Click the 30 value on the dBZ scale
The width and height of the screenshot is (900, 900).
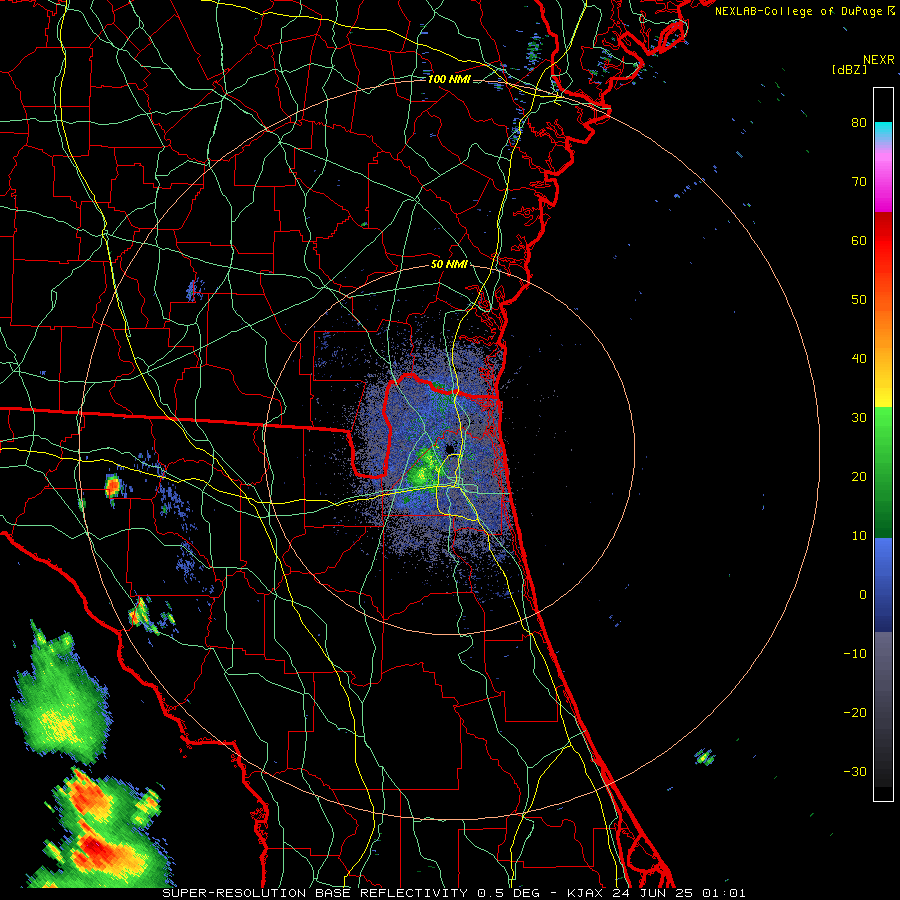[859, 417]
